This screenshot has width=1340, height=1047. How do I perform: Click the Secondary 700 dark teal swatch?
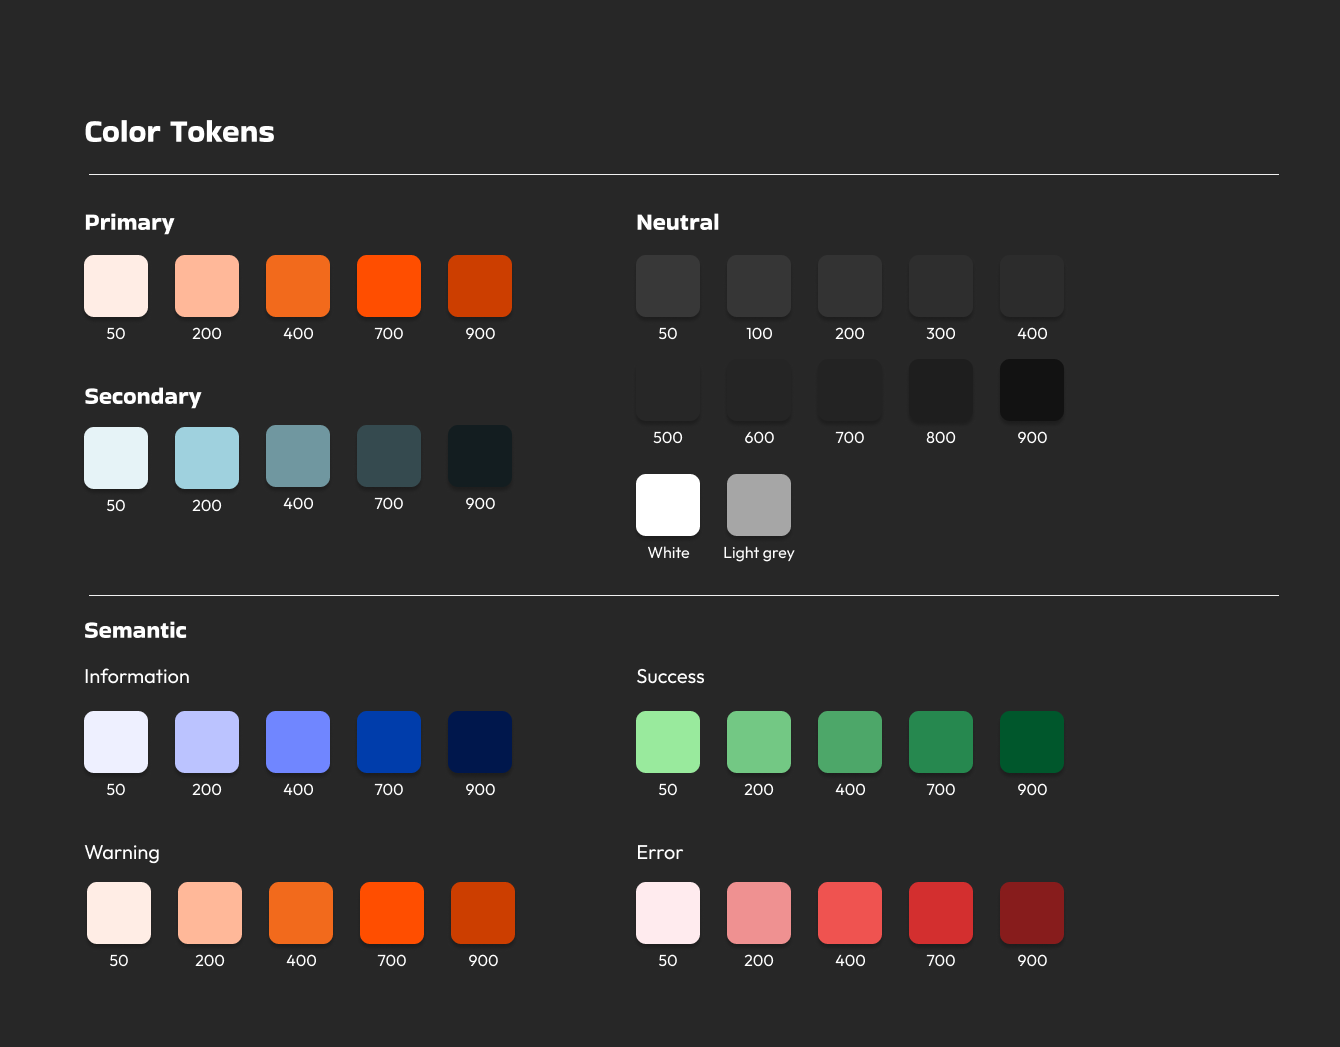[x=389, y=455]
